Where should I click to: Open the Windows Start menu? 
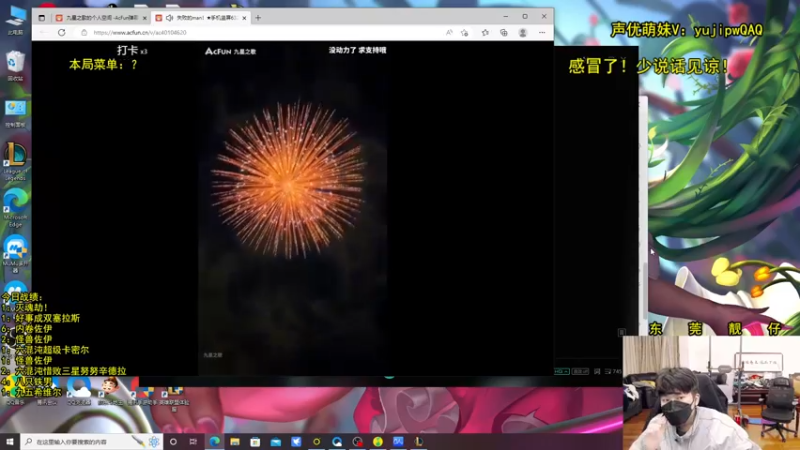(9, 441)
